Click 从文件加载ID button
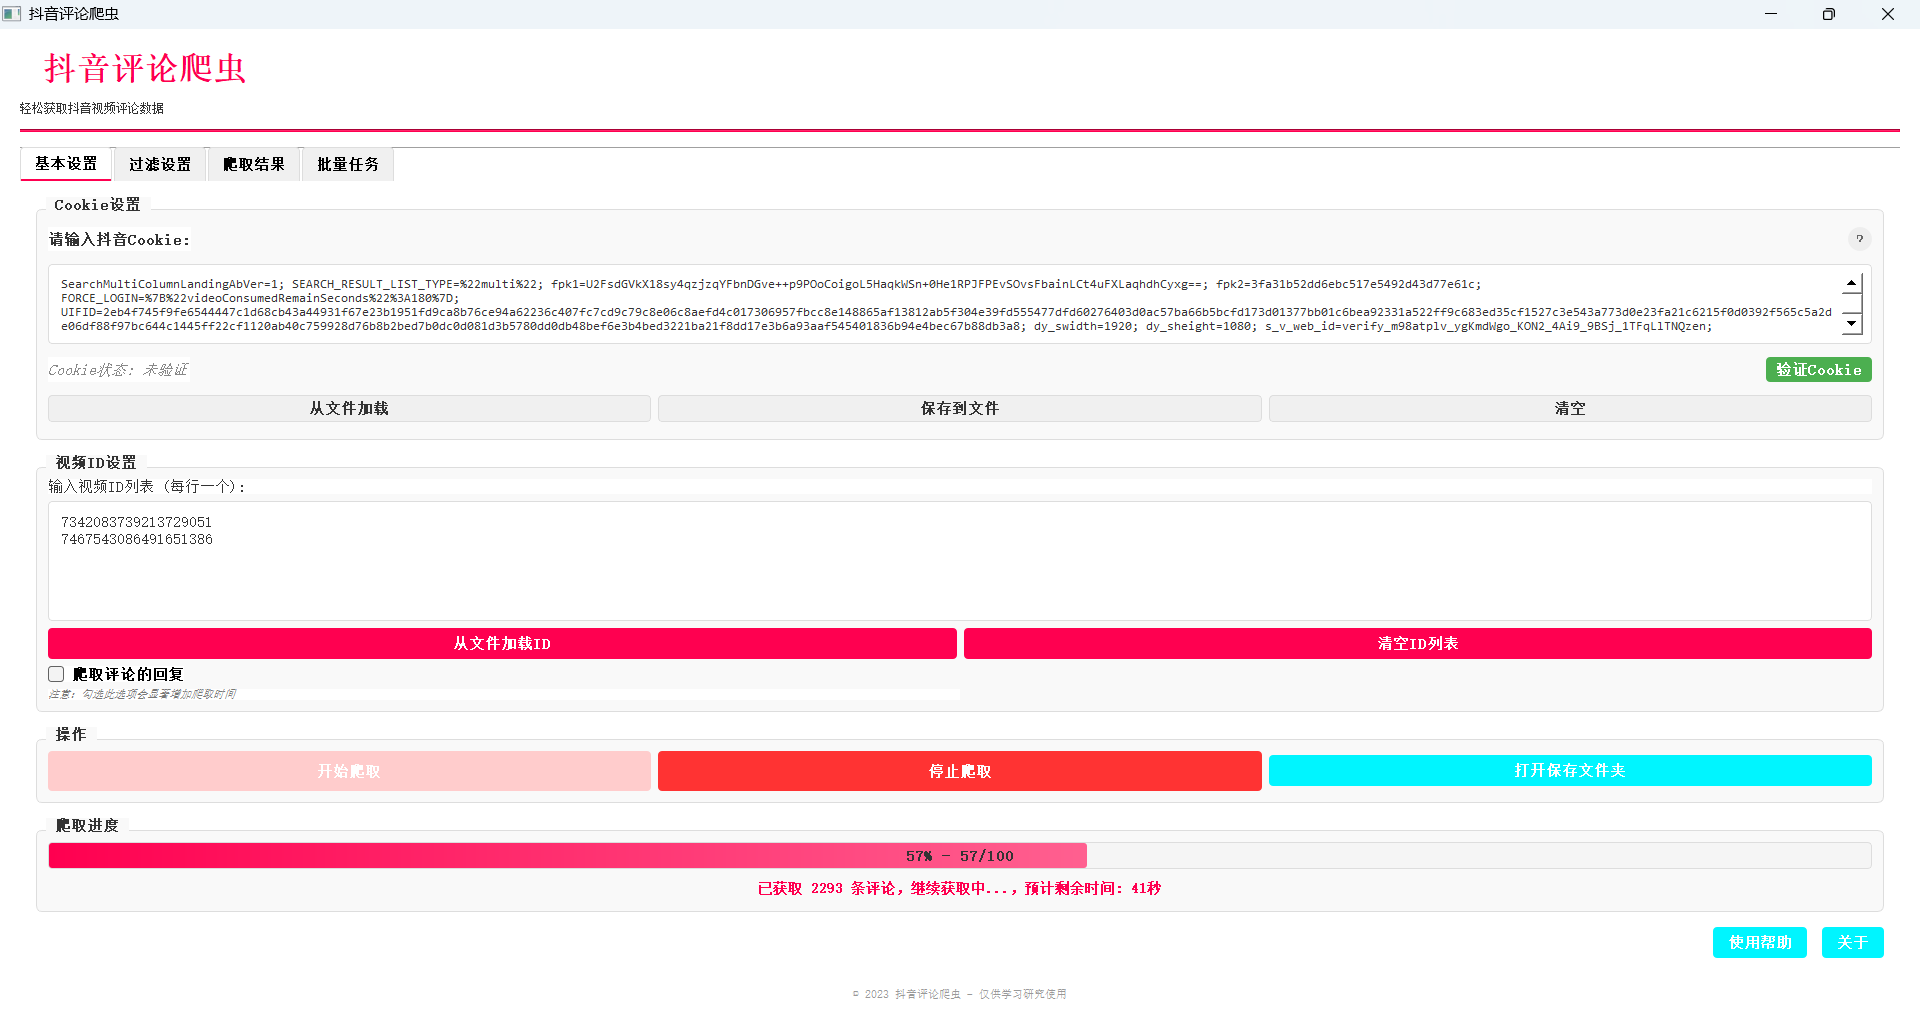 [x=502, y=643]
